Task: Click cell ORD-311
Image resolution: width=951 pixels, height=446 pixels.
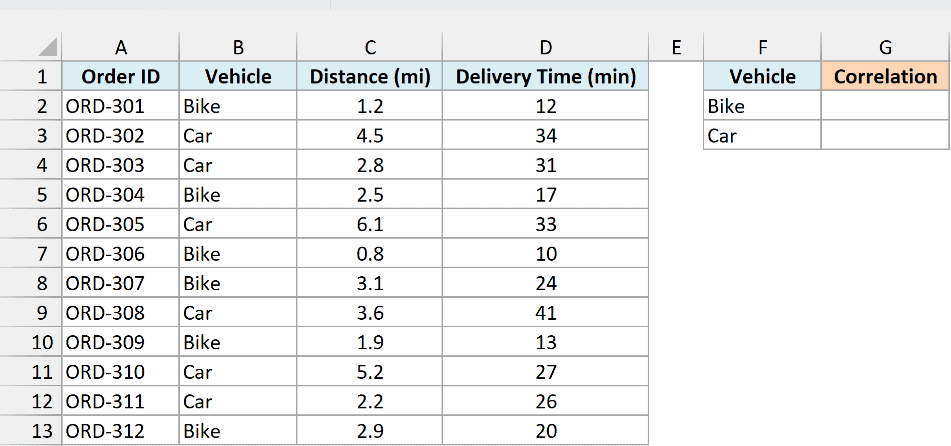Action: (121, 402)
